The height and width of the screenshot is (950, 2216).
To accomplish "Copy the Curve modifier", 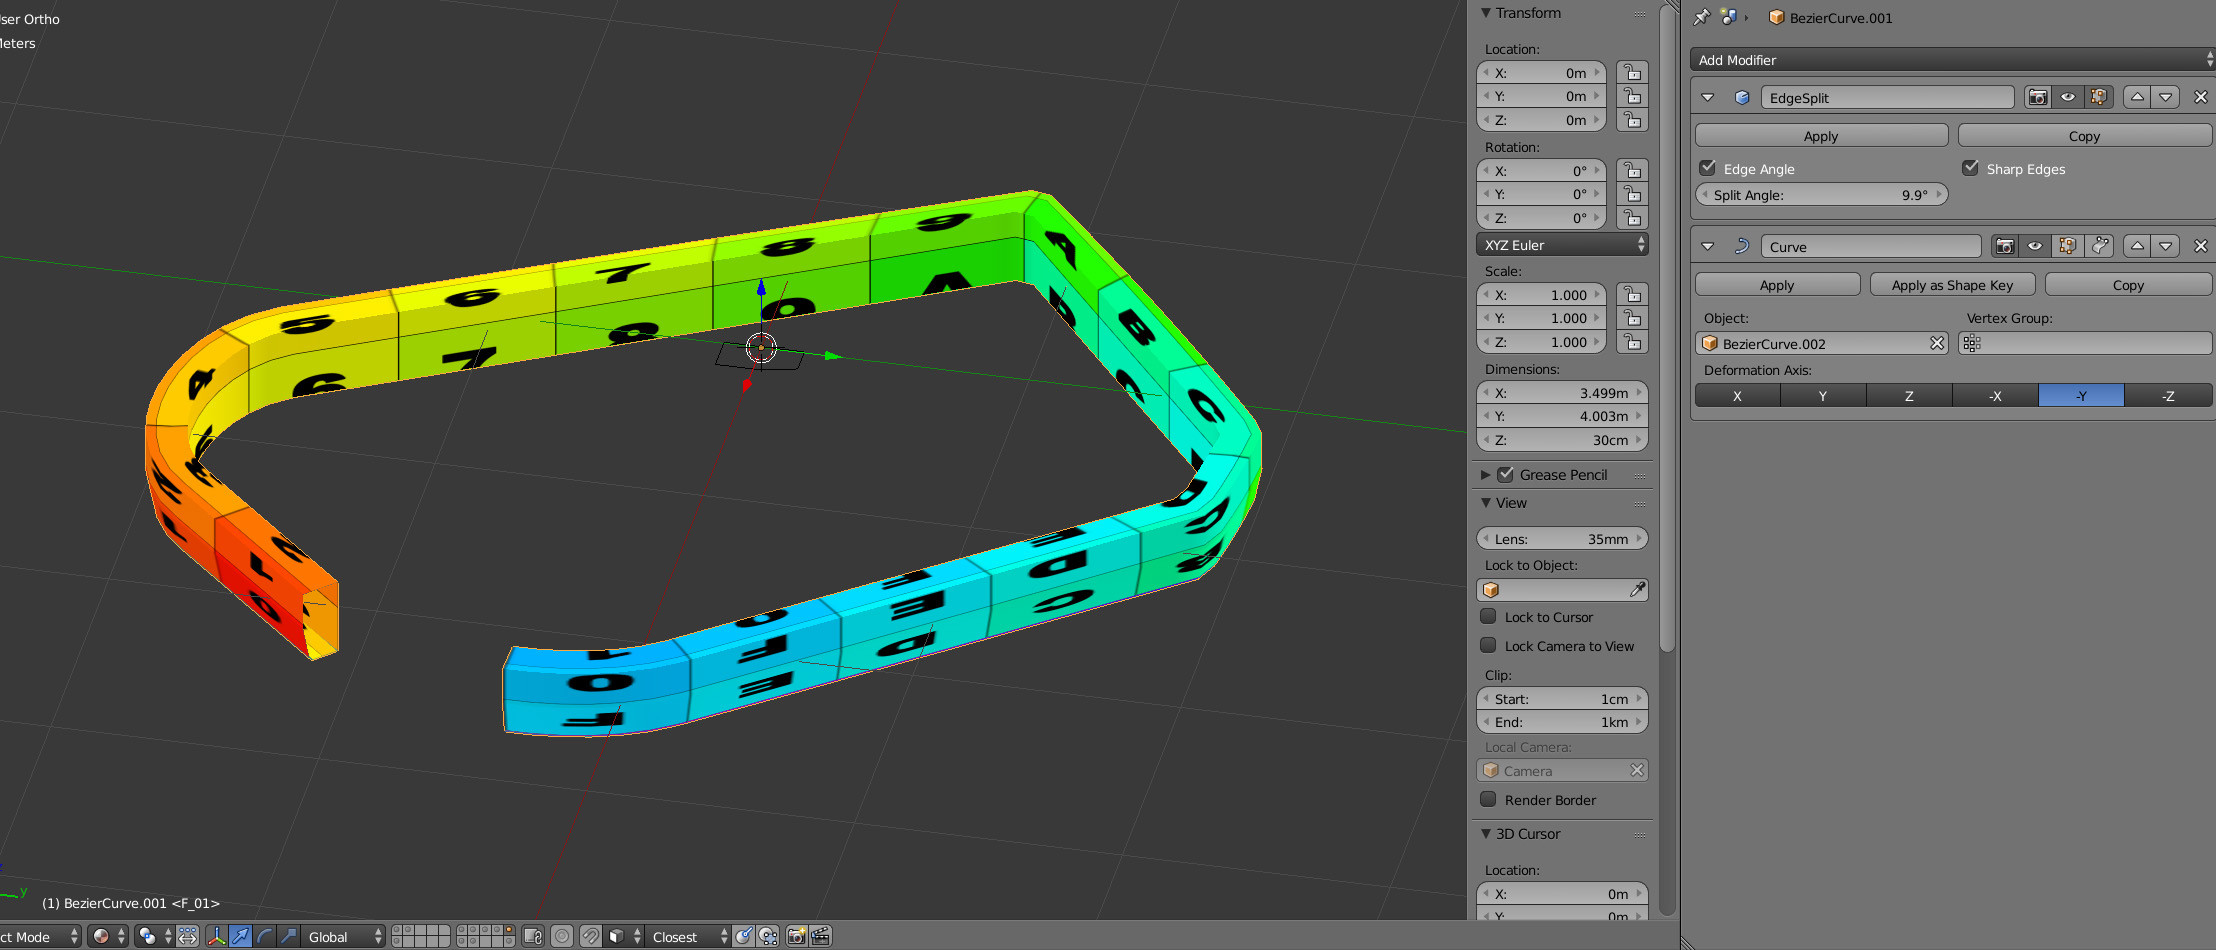I will (x=2128, y=285).
